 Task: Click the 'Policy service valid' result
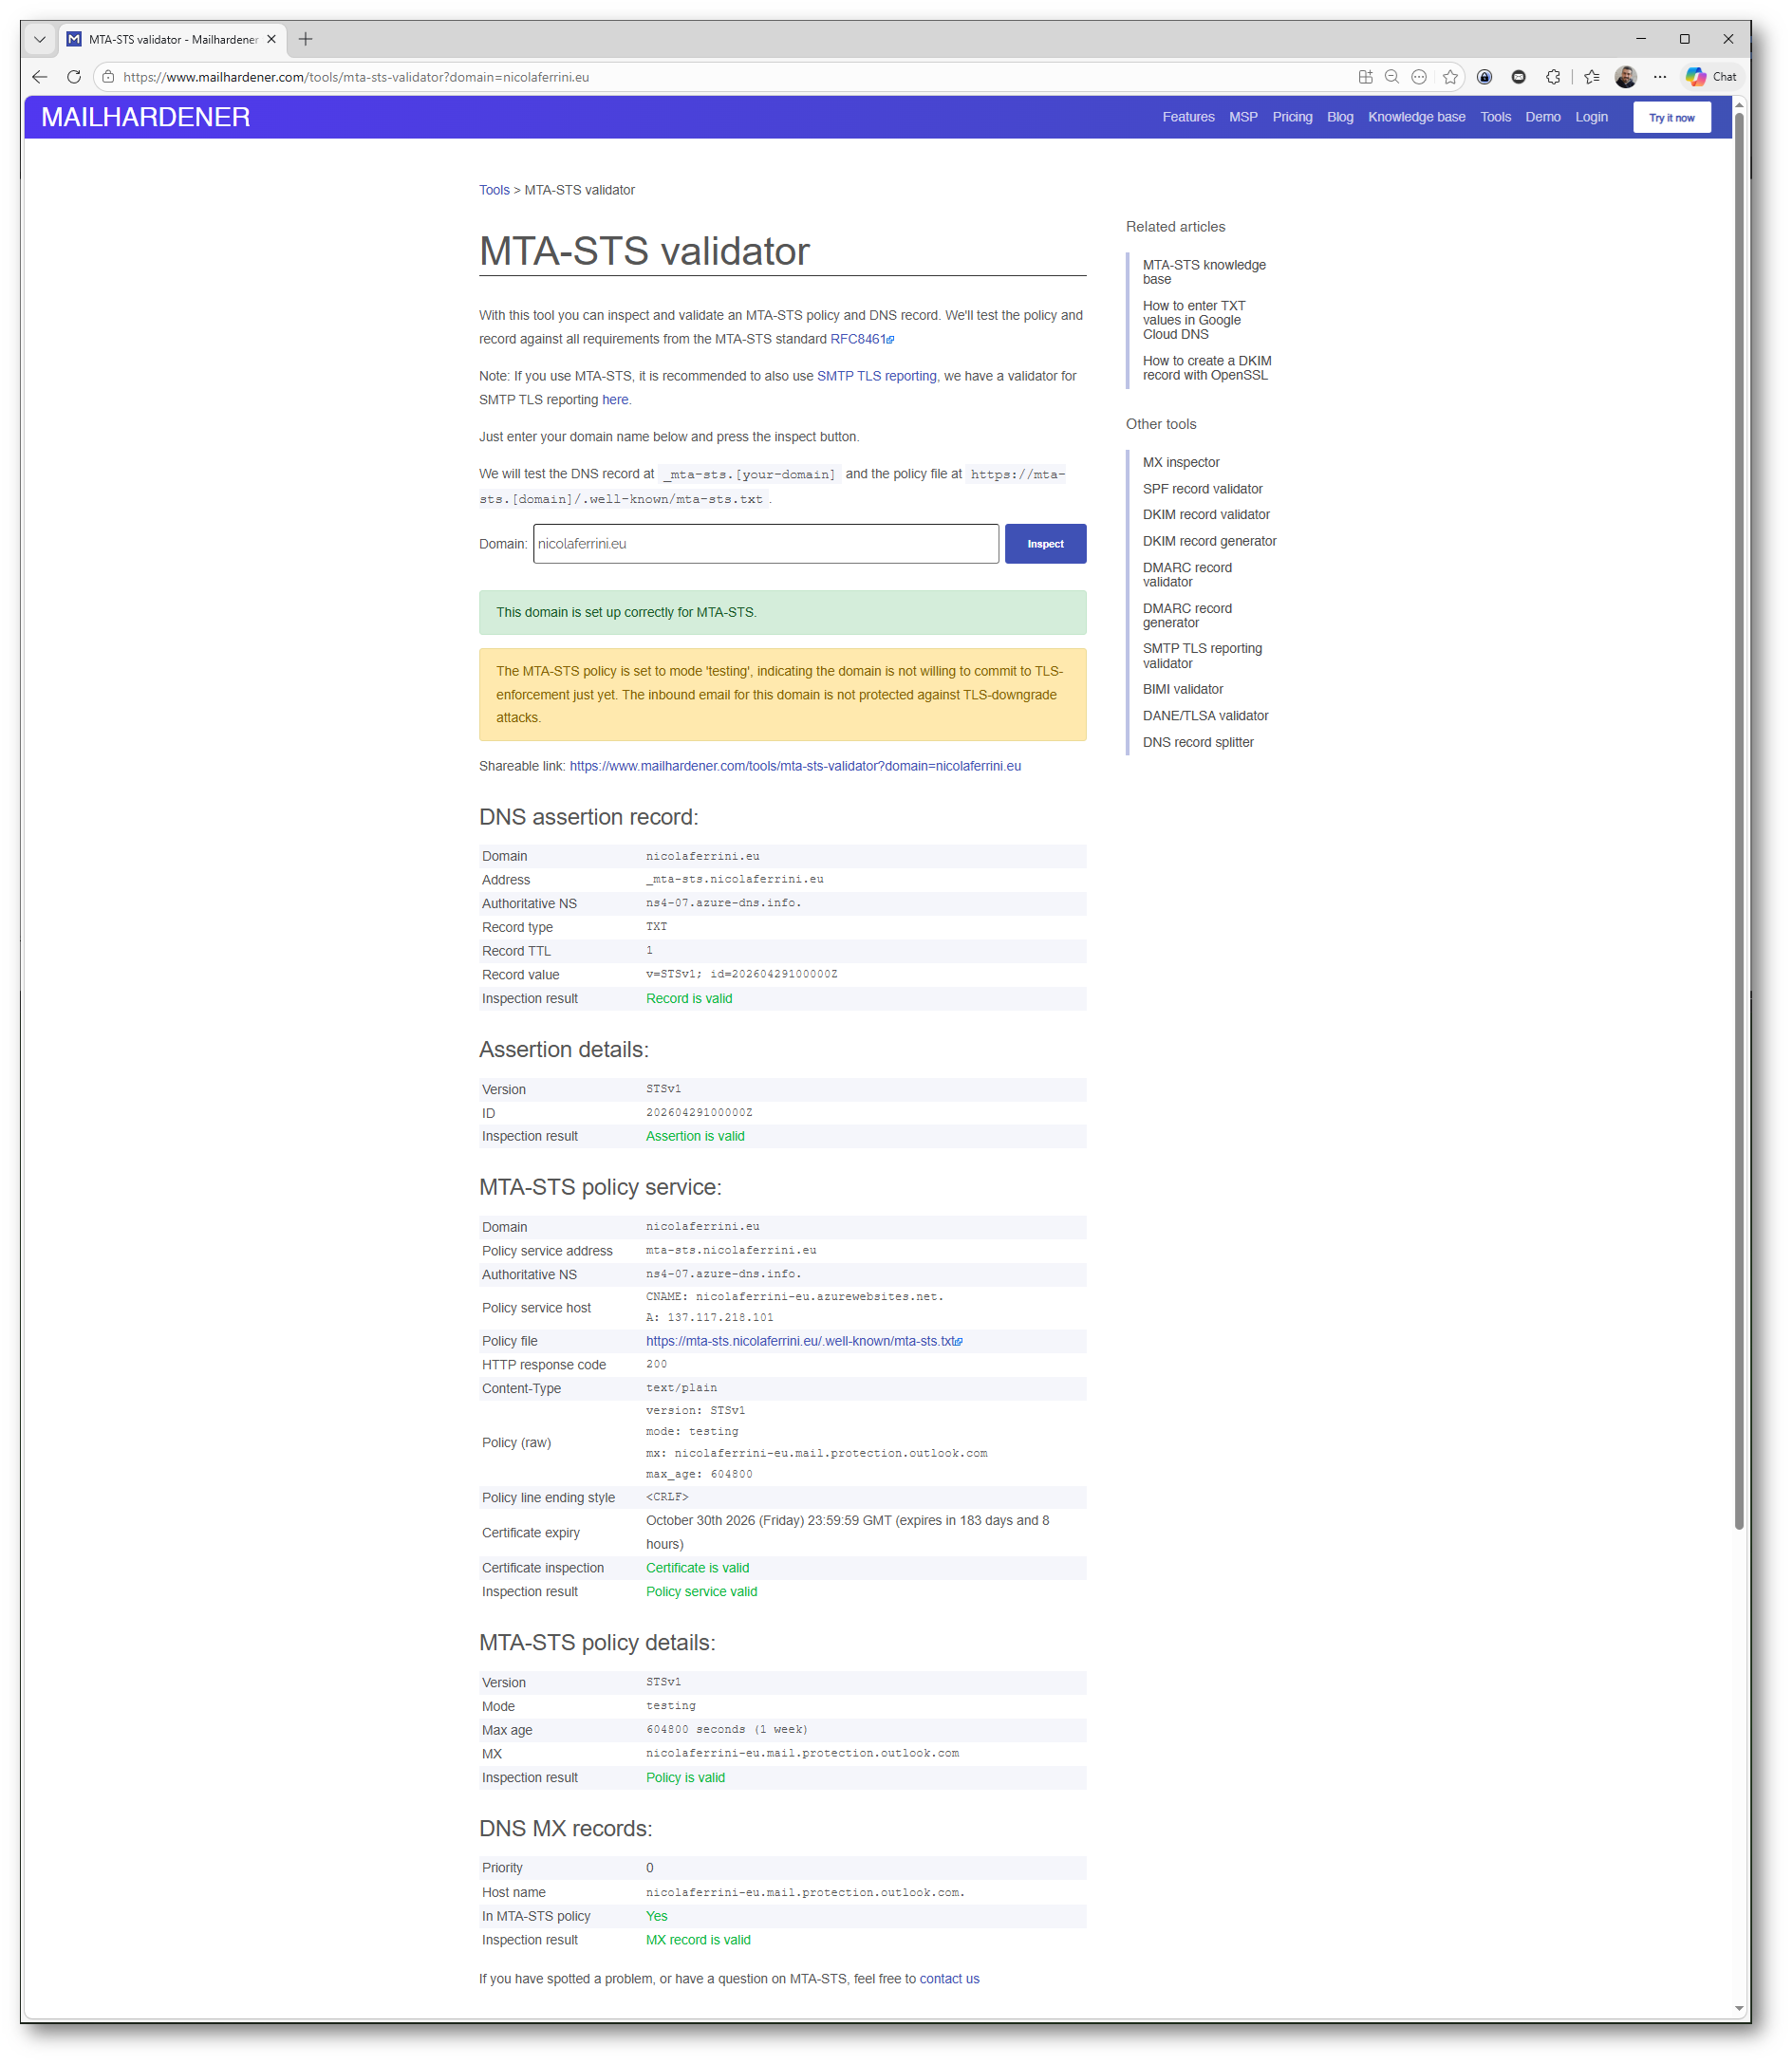tap(701, 1592)
